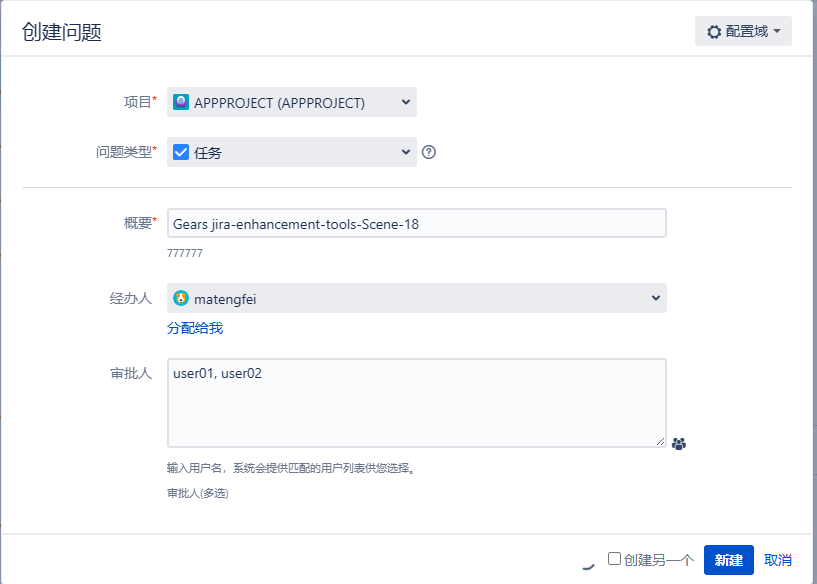Enable the 创建另一个 checkbox
Image resolution: width=817 pixels, height=584 pixels.
[x=614, y=559]
